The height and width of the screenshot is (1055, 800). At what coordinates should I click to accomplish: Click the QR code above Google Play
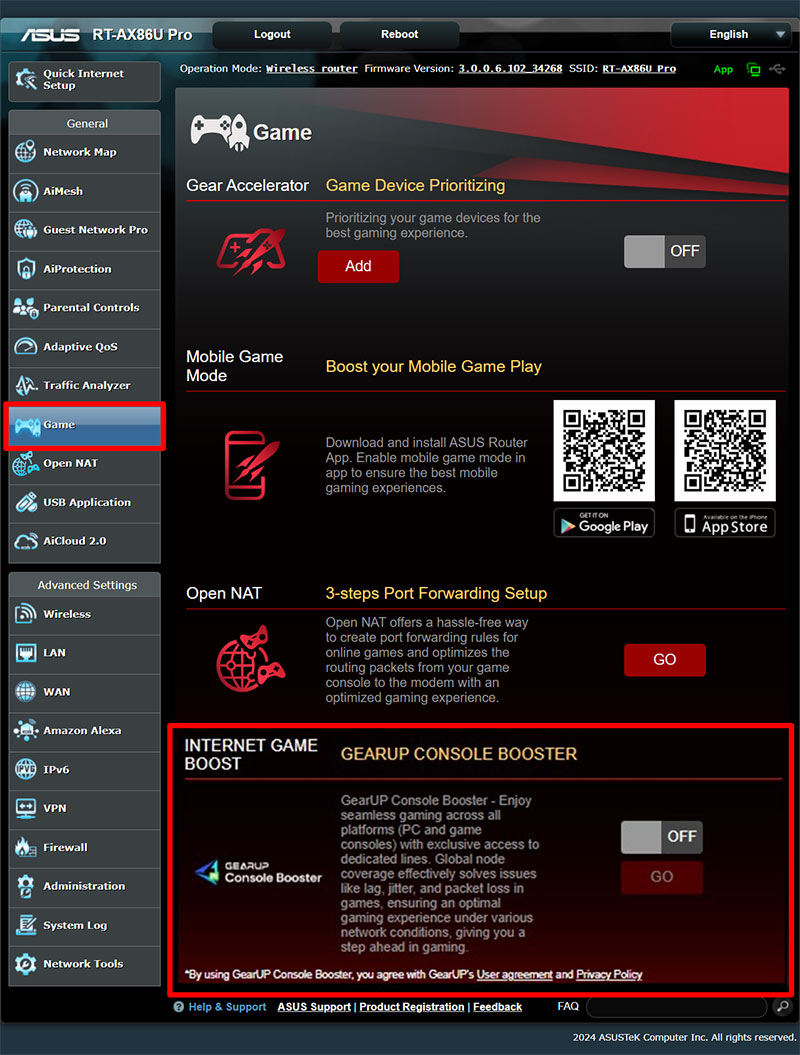[604, 451]
